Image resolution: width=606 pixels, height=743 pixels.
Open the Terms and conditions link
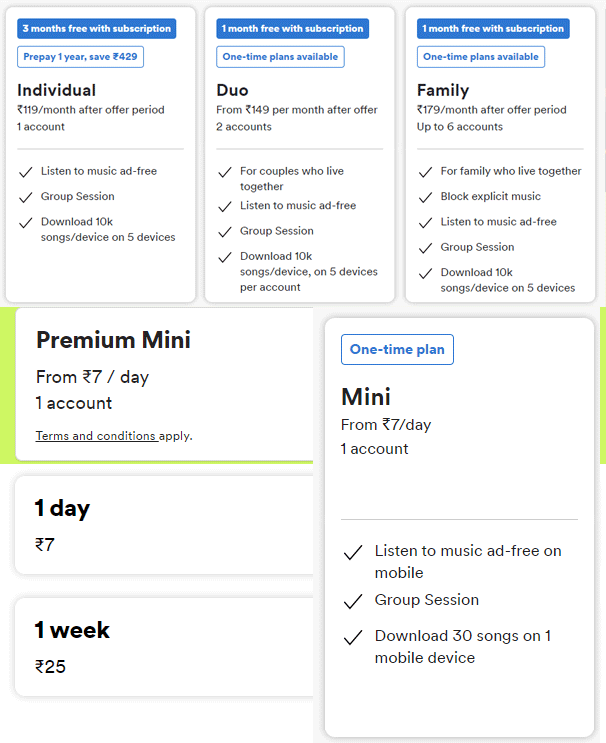pos(96,436)
